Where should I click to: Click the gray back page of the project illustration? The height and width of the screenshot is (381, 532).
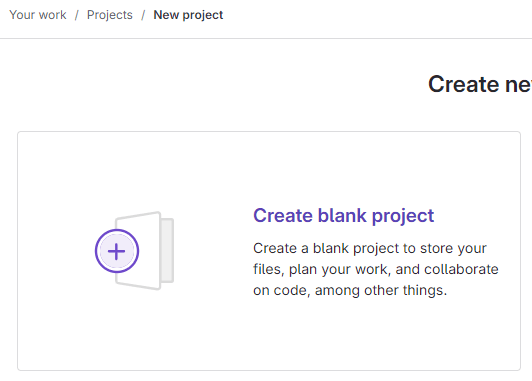[x=167, y=250]
